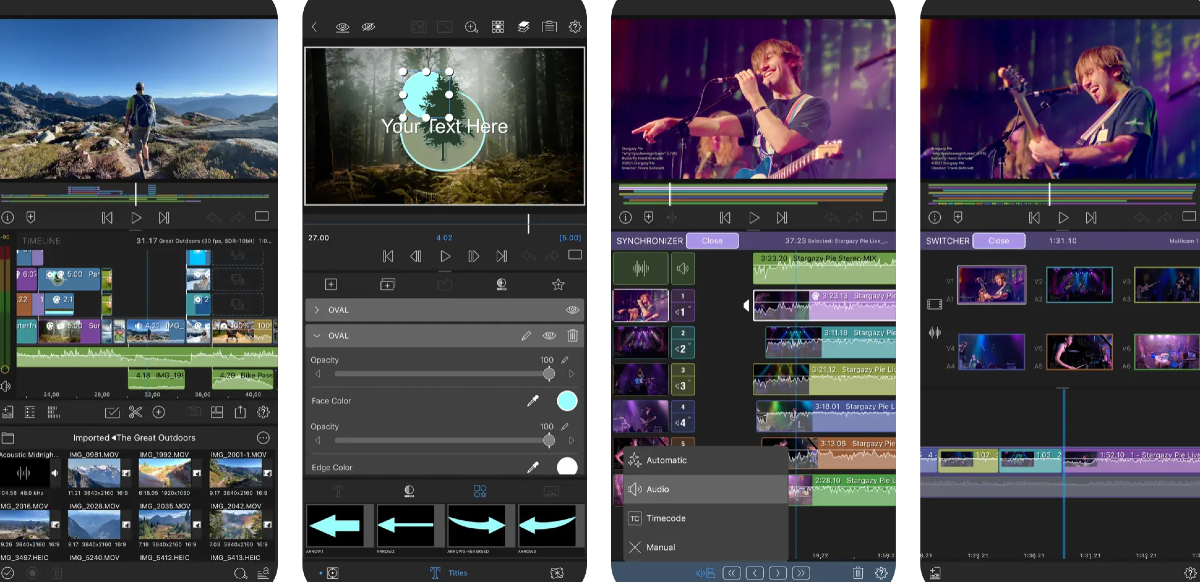This screenshot has height=582, width=1200.
Task: Nudge the first Opacity slider's left arrow
Action: click(x=318, y=374)
